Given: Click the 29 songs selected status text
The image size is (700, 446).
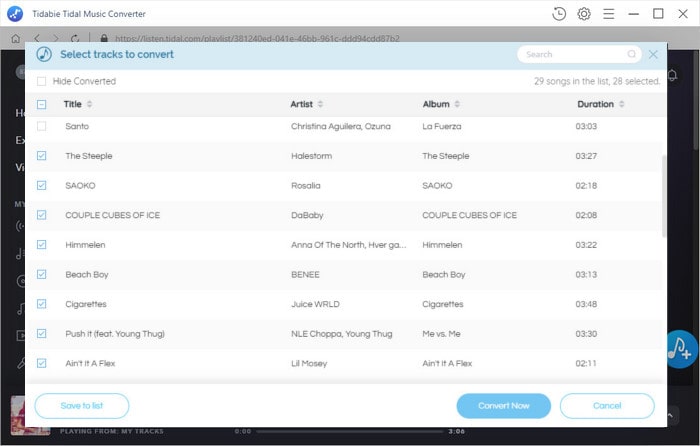Looking at the screenshot, I should [597, 81].
